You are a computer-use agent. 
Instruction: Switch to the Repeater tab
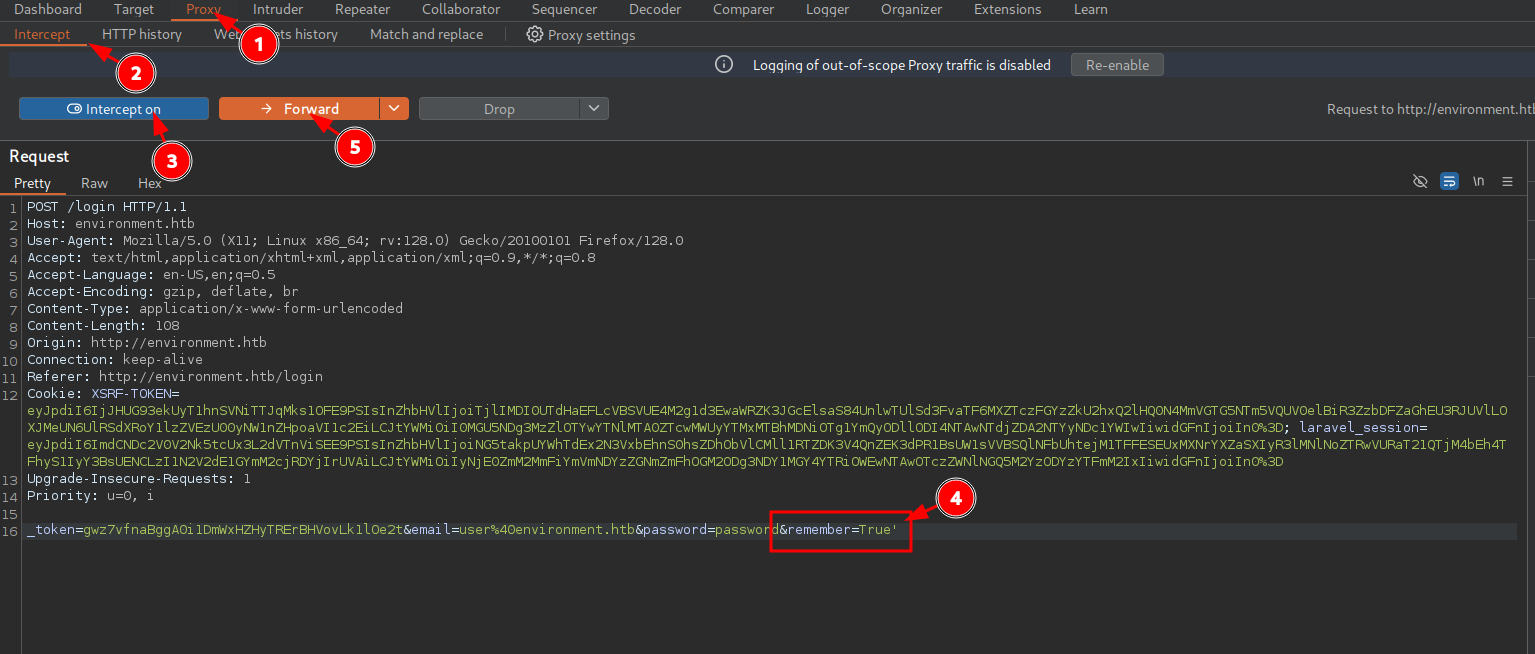[362, 9]
